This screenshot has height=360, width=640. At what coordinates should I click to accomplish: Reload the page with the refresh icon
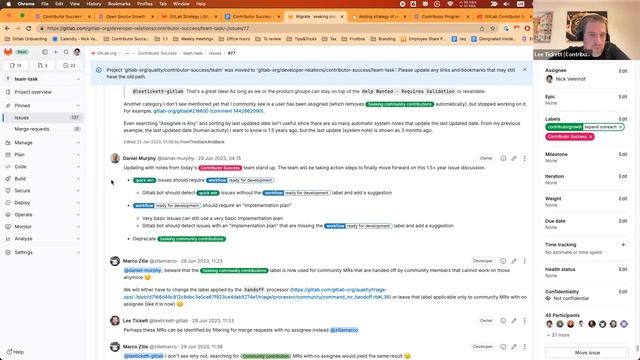point(29,28)
